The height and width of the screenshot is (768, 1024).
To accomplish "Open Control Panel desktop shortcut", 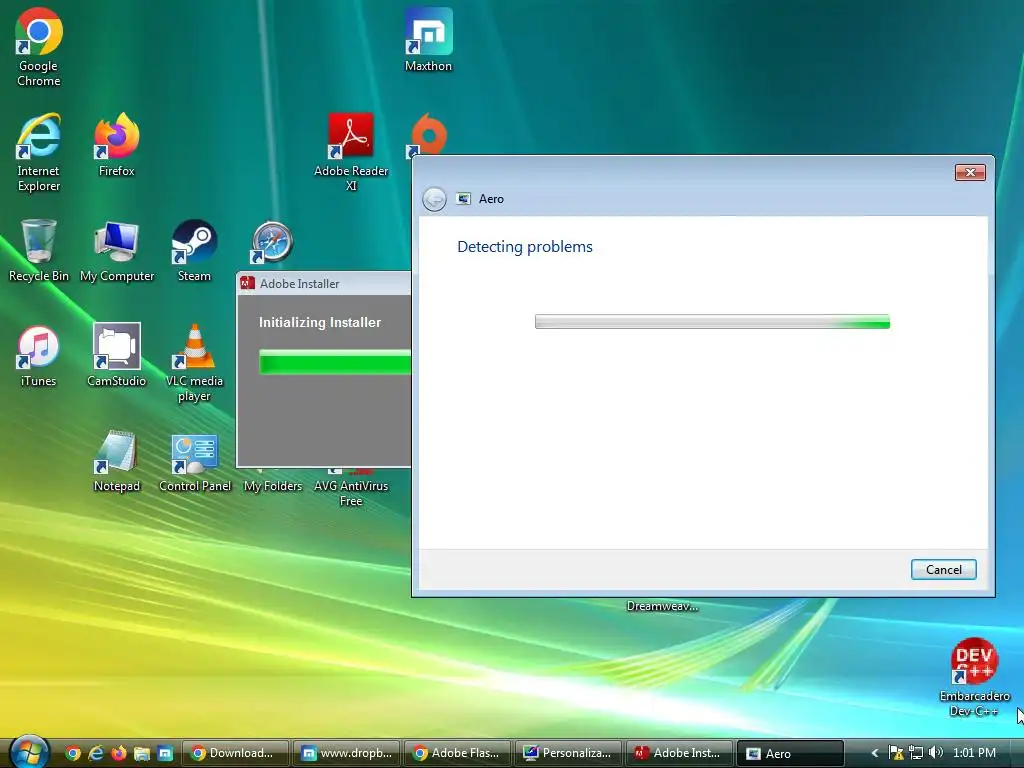I will [x=195, y=462].
